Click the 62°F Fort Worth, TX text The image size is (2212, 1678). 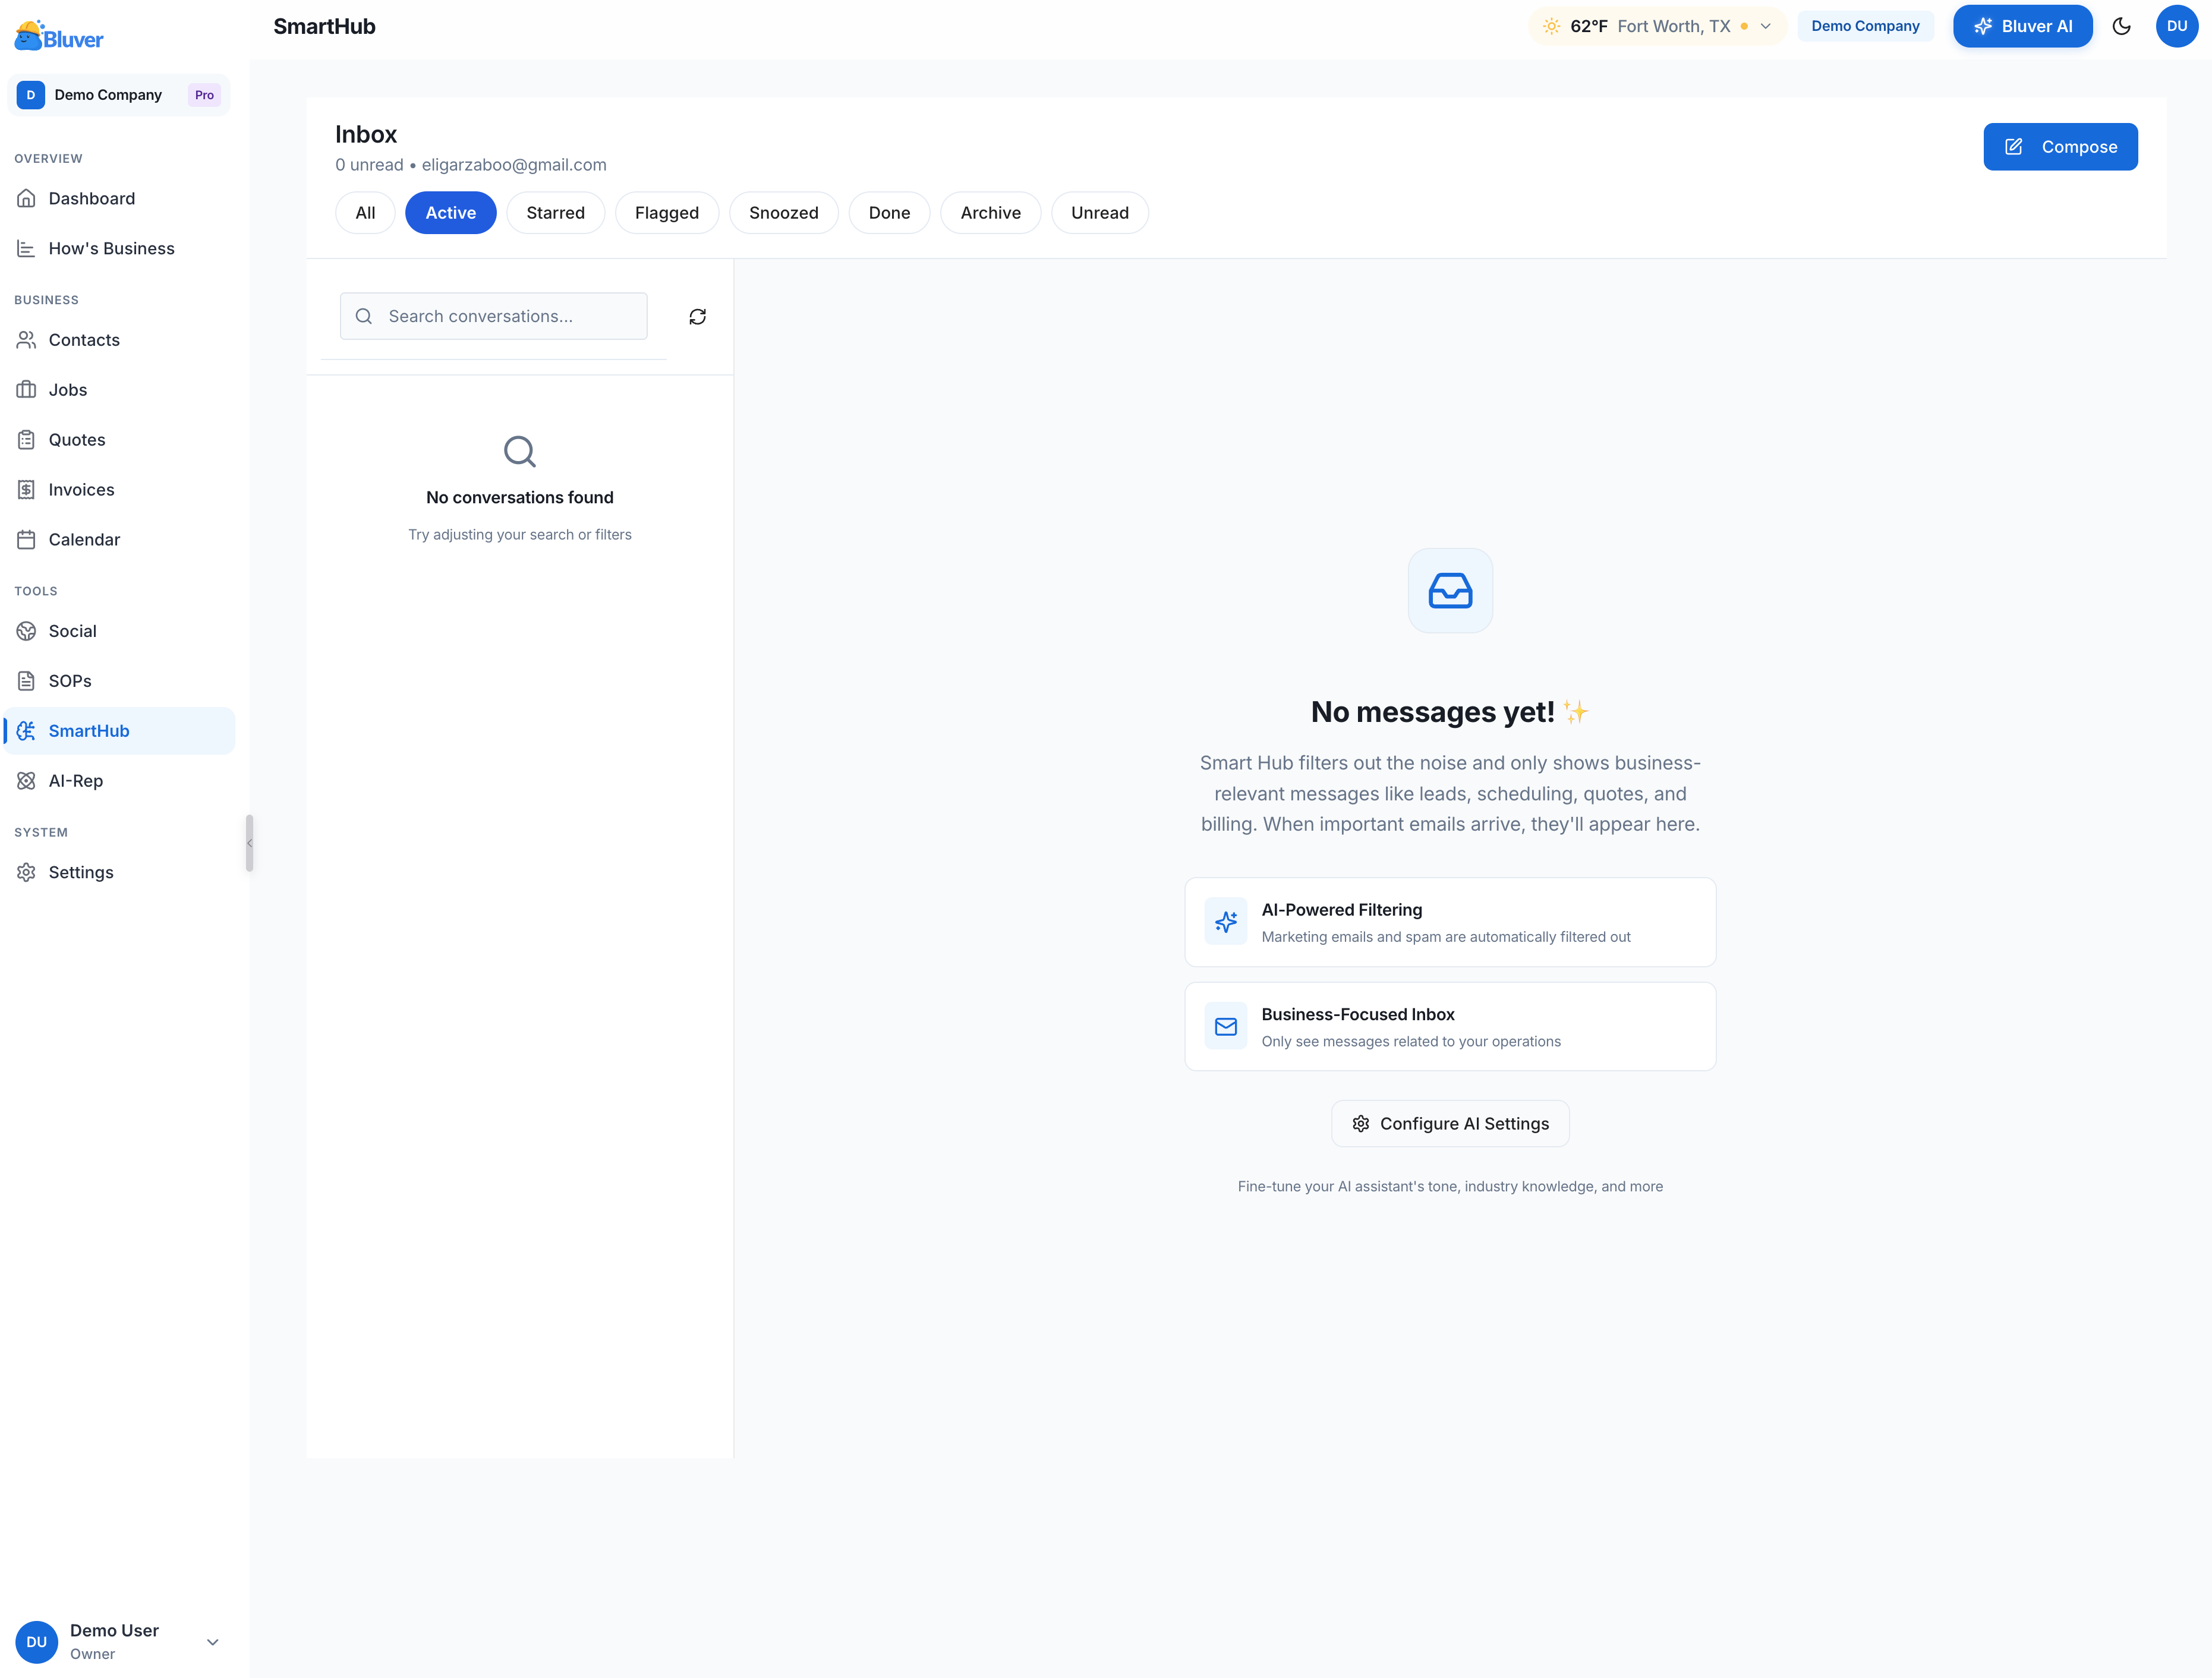point(1650,26)
